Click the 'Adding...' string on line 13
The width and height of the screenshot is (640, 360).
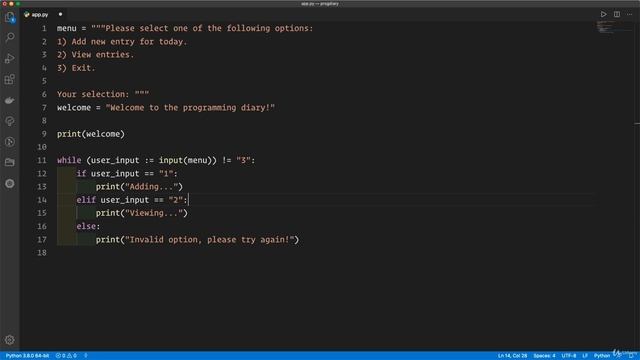click(151, 187)
